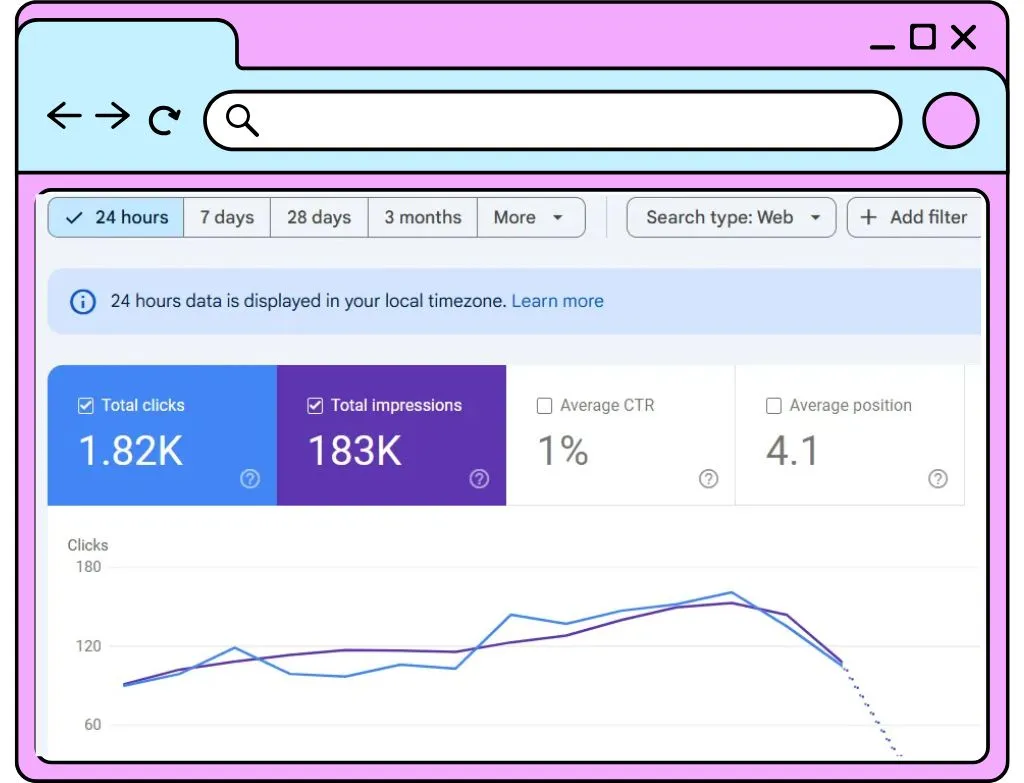This screenshot has height=783, width=1024.
Task: Reload the page with refresh icon
Action: (164, 119)
